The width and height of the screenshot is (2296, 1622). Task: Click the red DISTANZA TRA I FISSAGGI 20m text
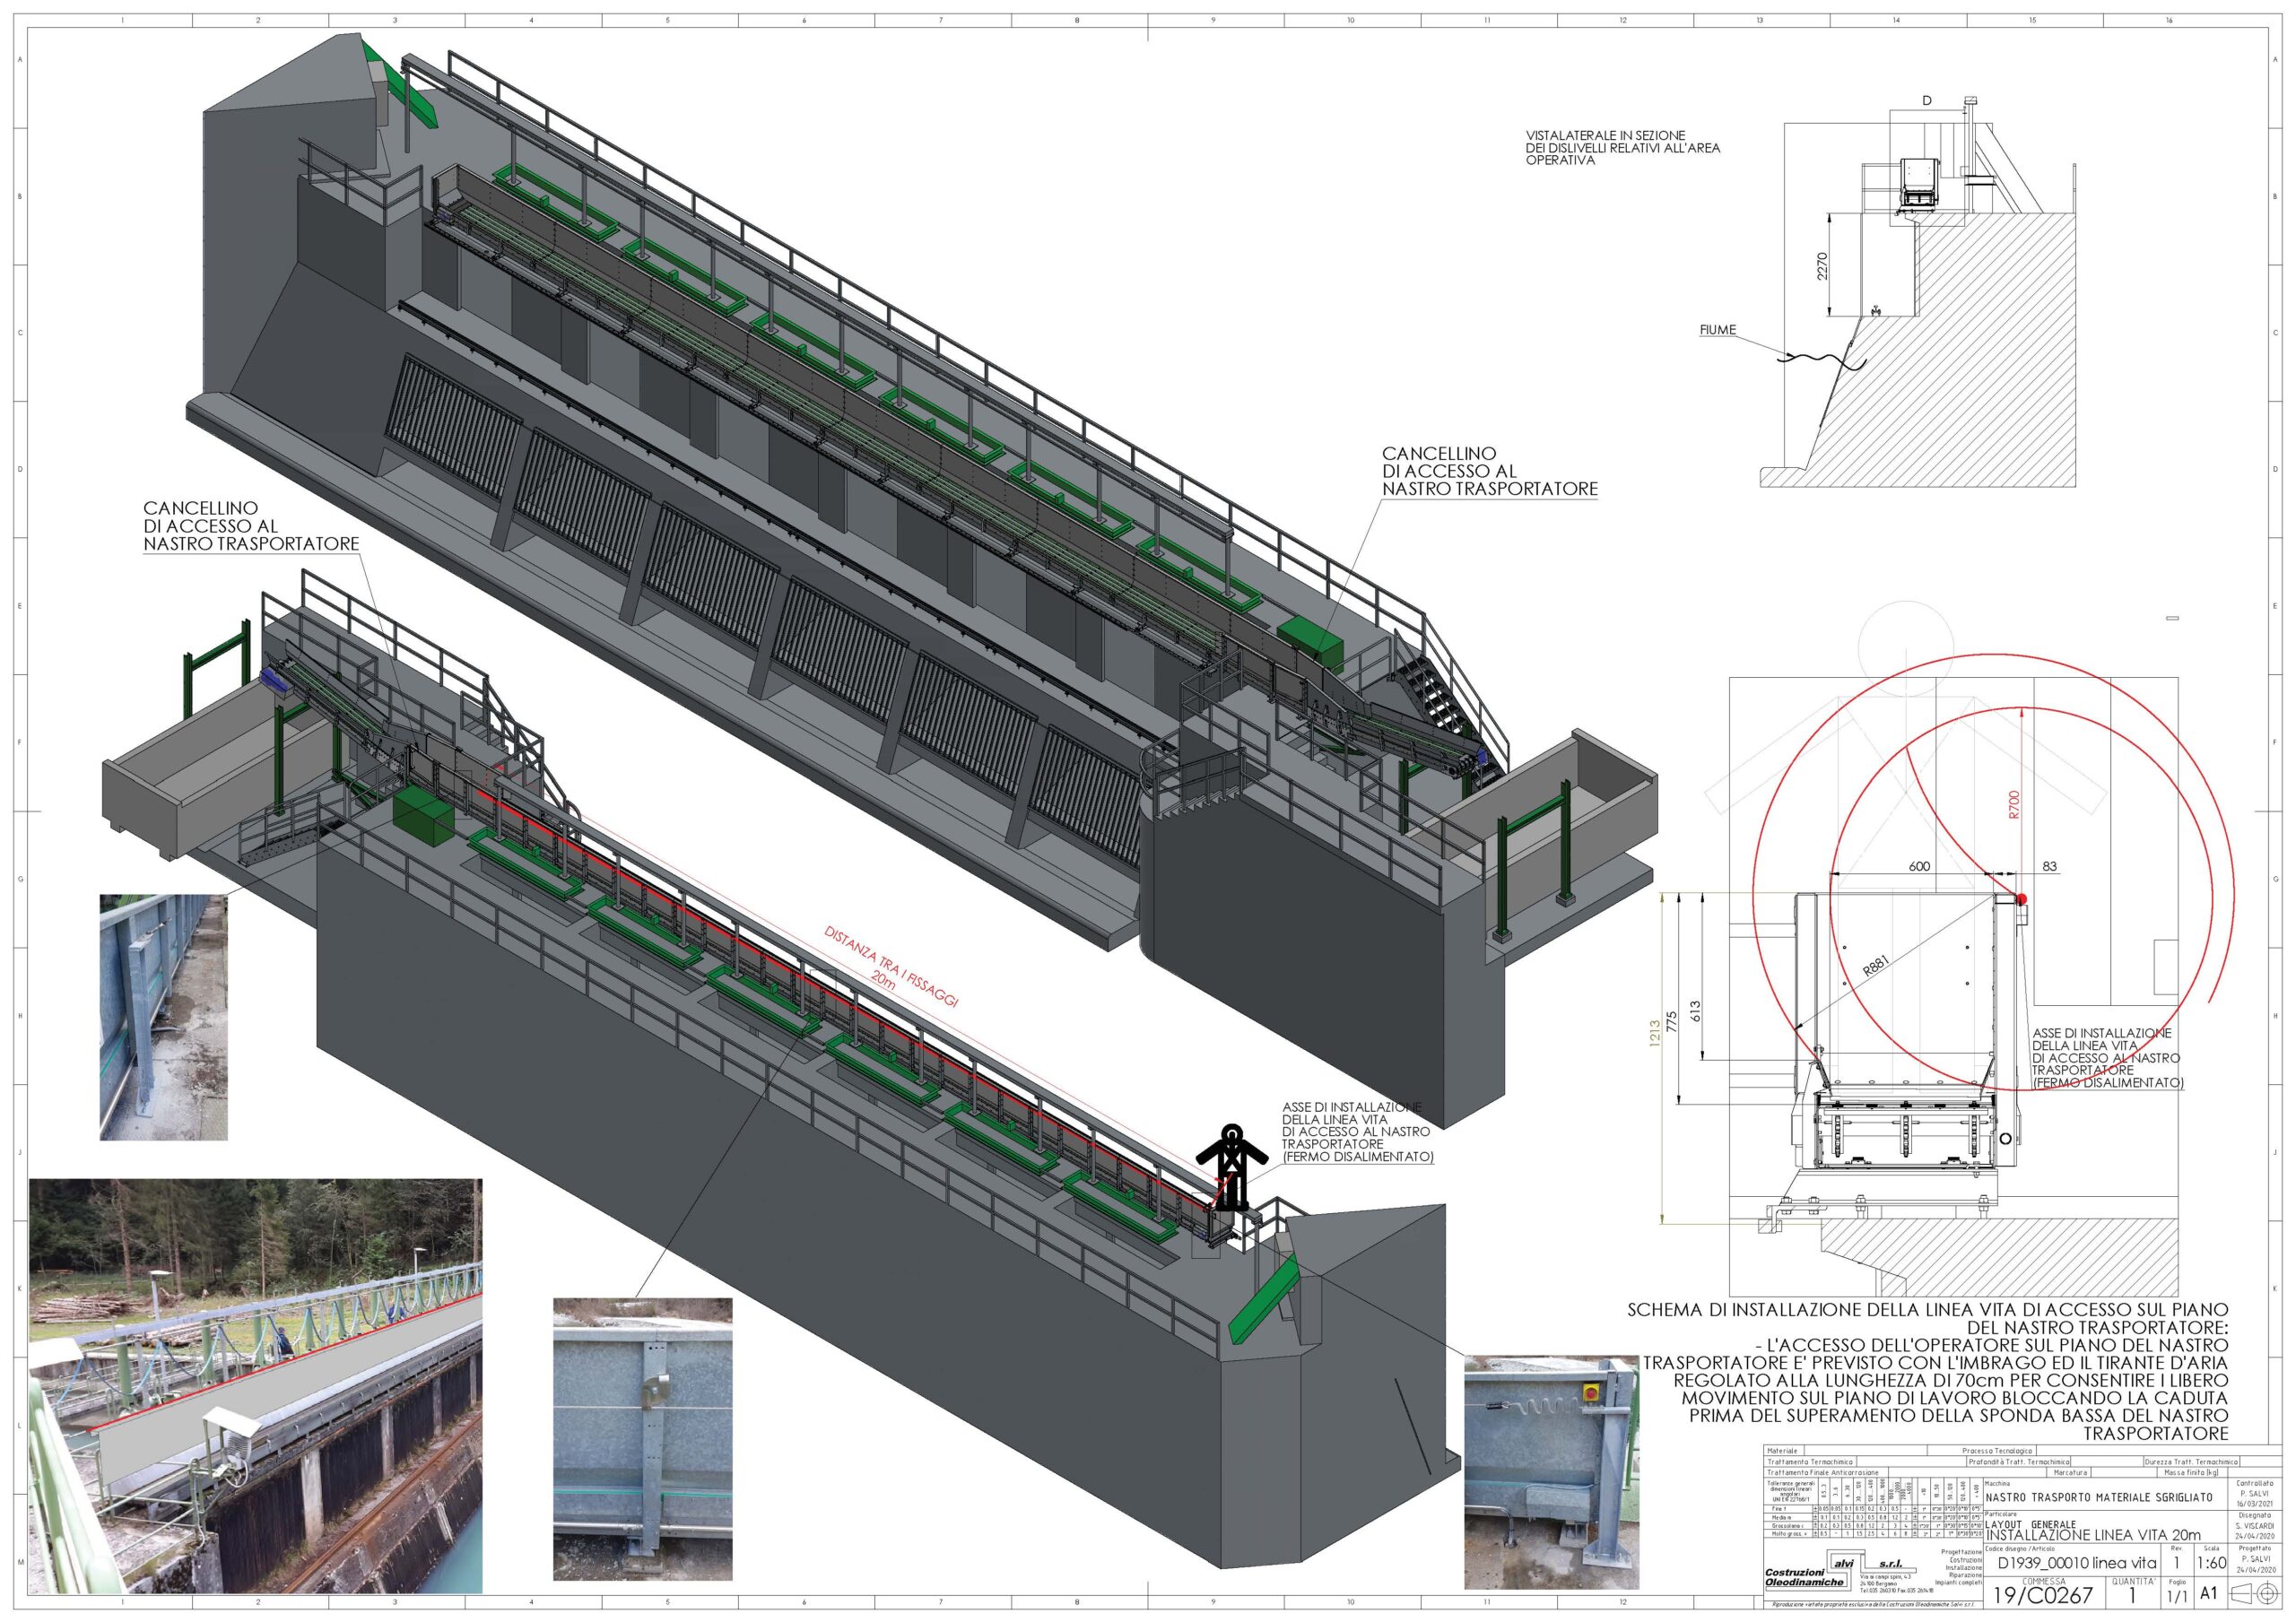coord(891,966)
